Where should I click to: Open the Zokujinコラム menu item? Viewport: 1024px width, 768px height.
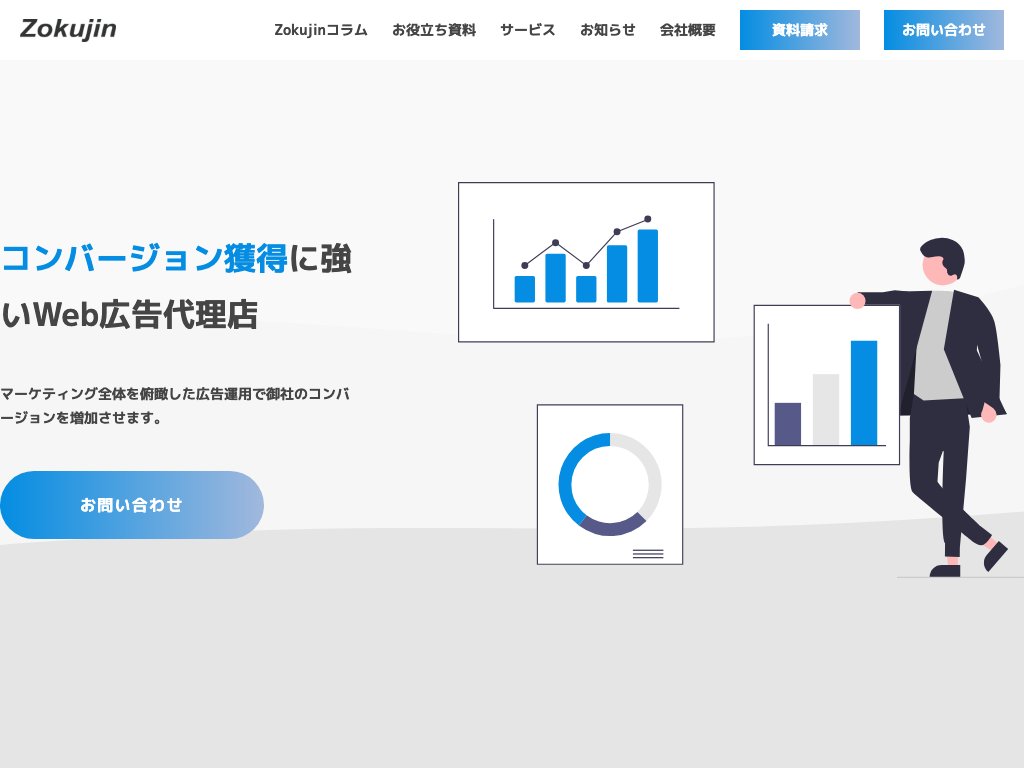322,30
